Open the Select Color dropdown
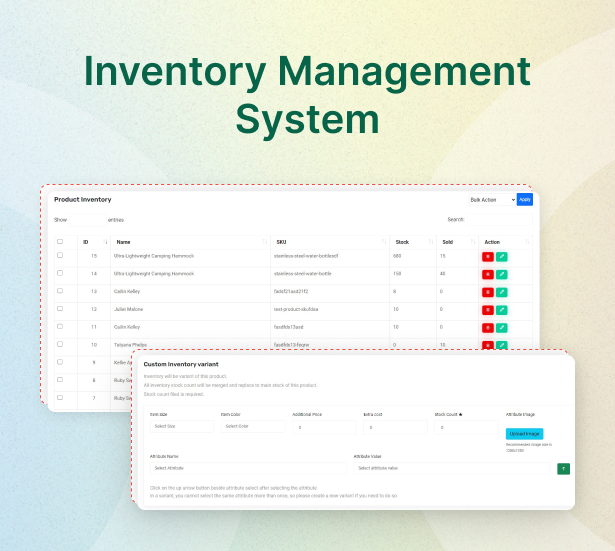 tap(250, 426)
